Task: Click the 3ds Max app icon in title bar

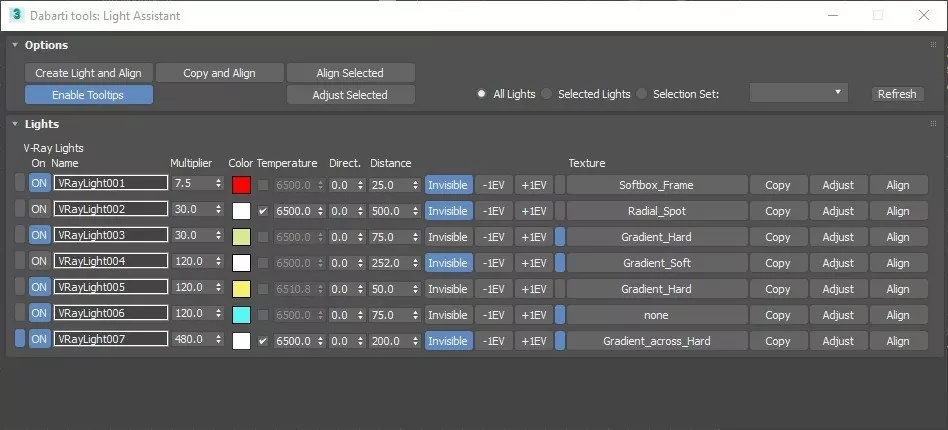Action: [x=17, y=16]
